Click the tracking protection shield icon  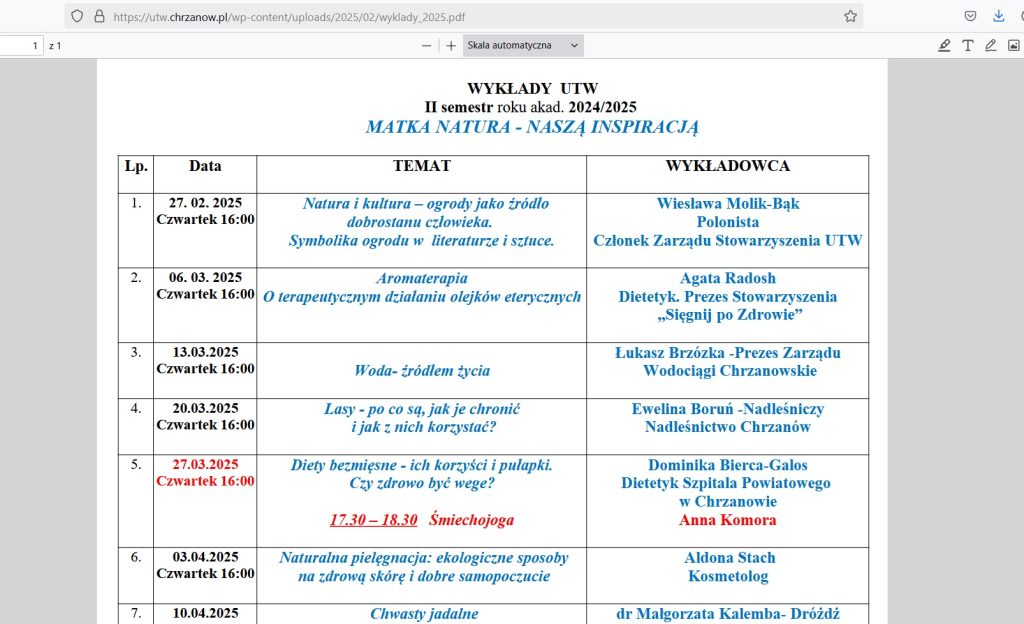77,16
